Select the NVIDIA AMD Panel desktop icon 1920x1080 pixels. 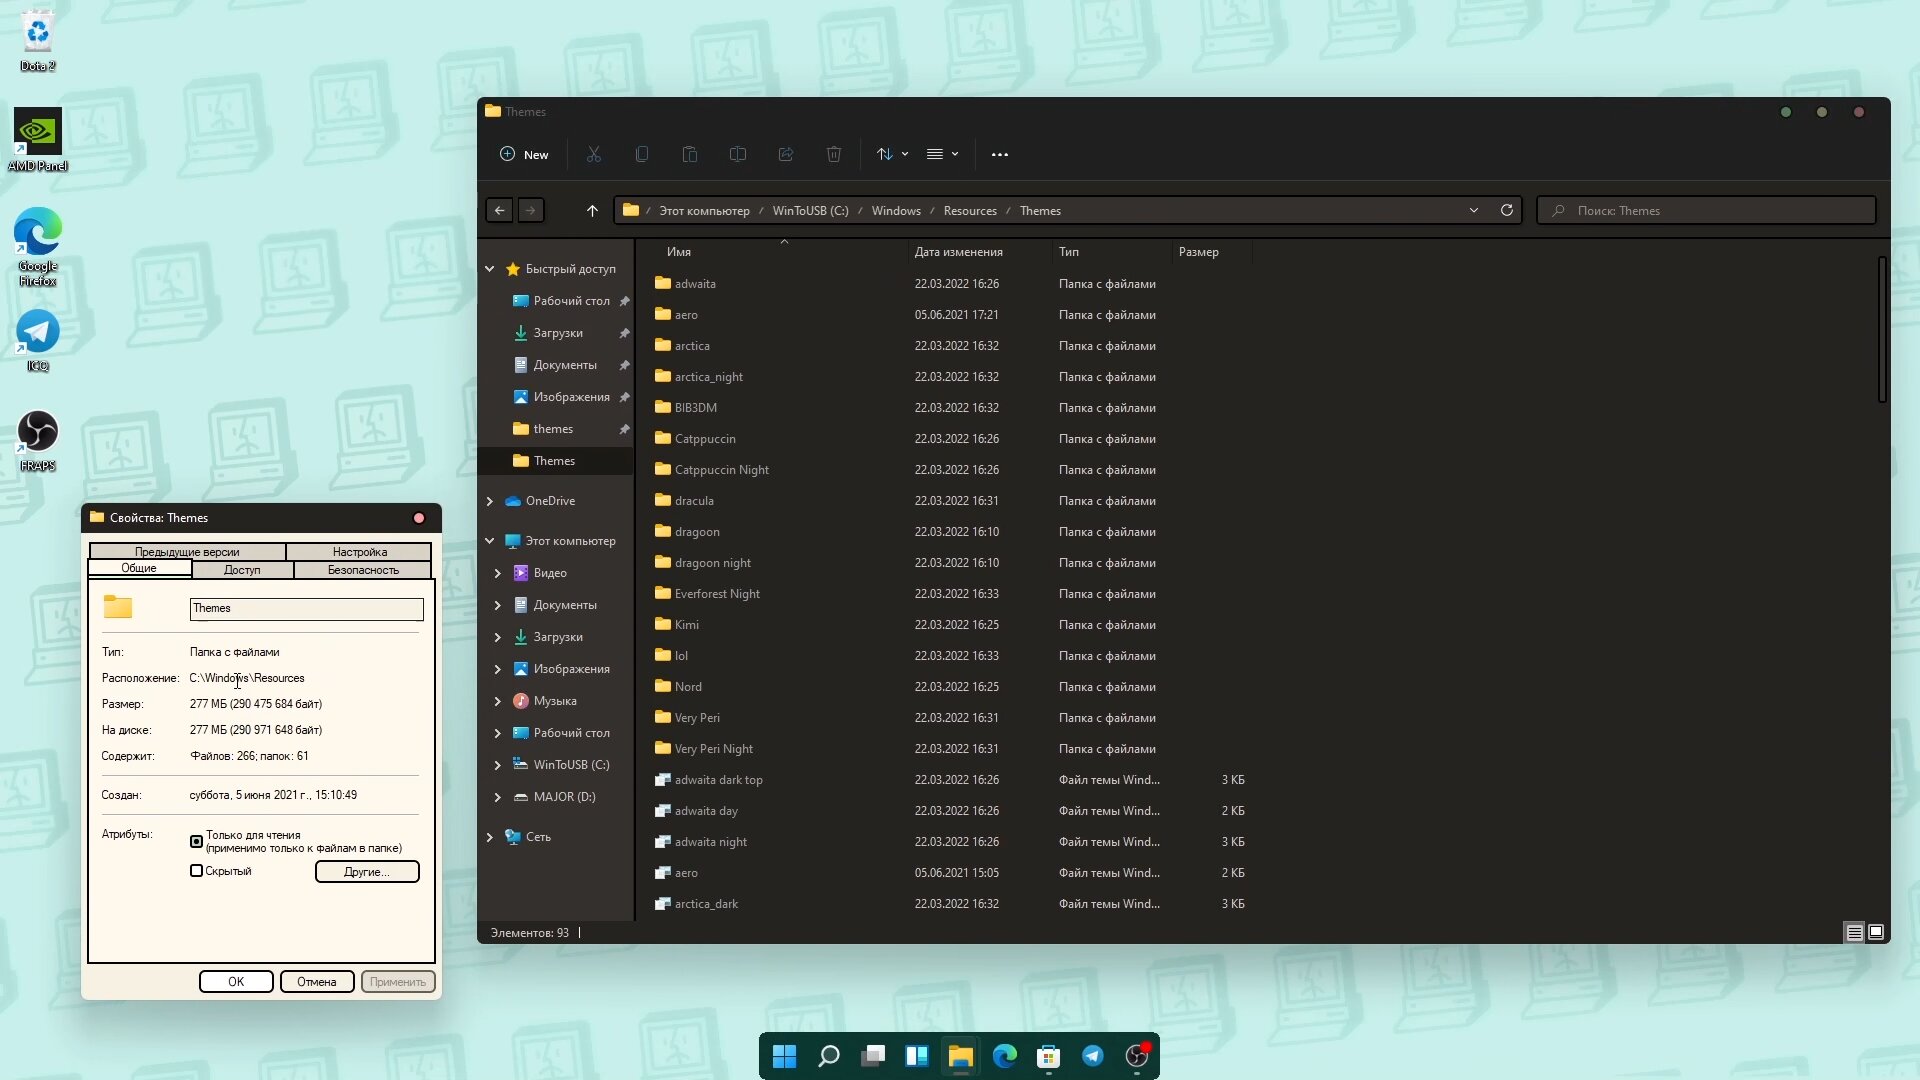(x=38, y=140)
